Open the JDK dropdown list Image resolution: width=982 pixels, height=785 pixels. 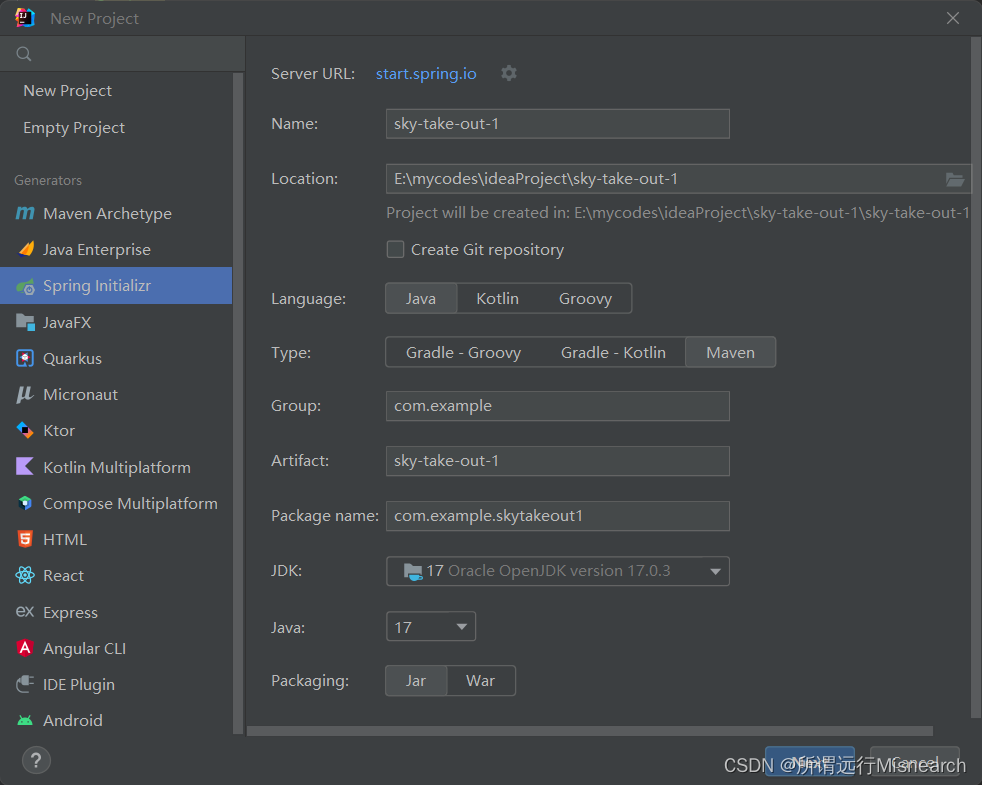557,571
